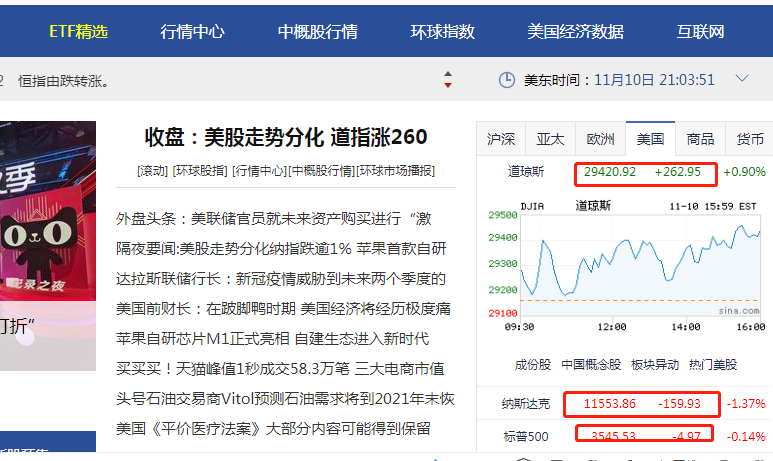Open the 热门美股 link
Image resolution: width=773 pixels, height=461 pixels.
(713, 365)
